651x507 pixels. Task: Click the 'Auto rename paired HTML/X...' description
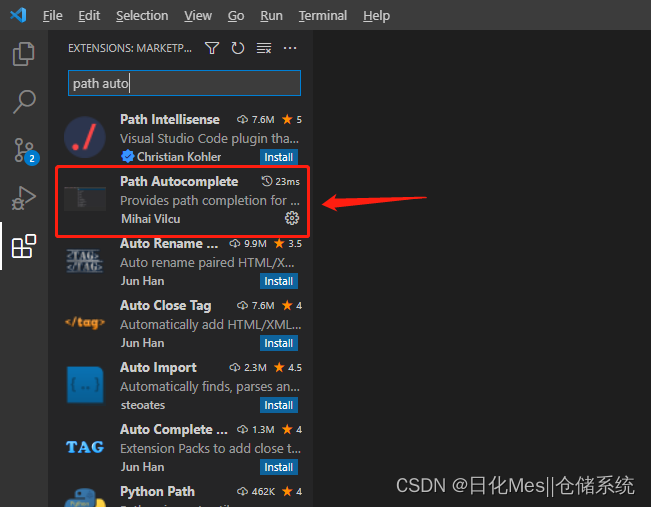coord(207,262)
